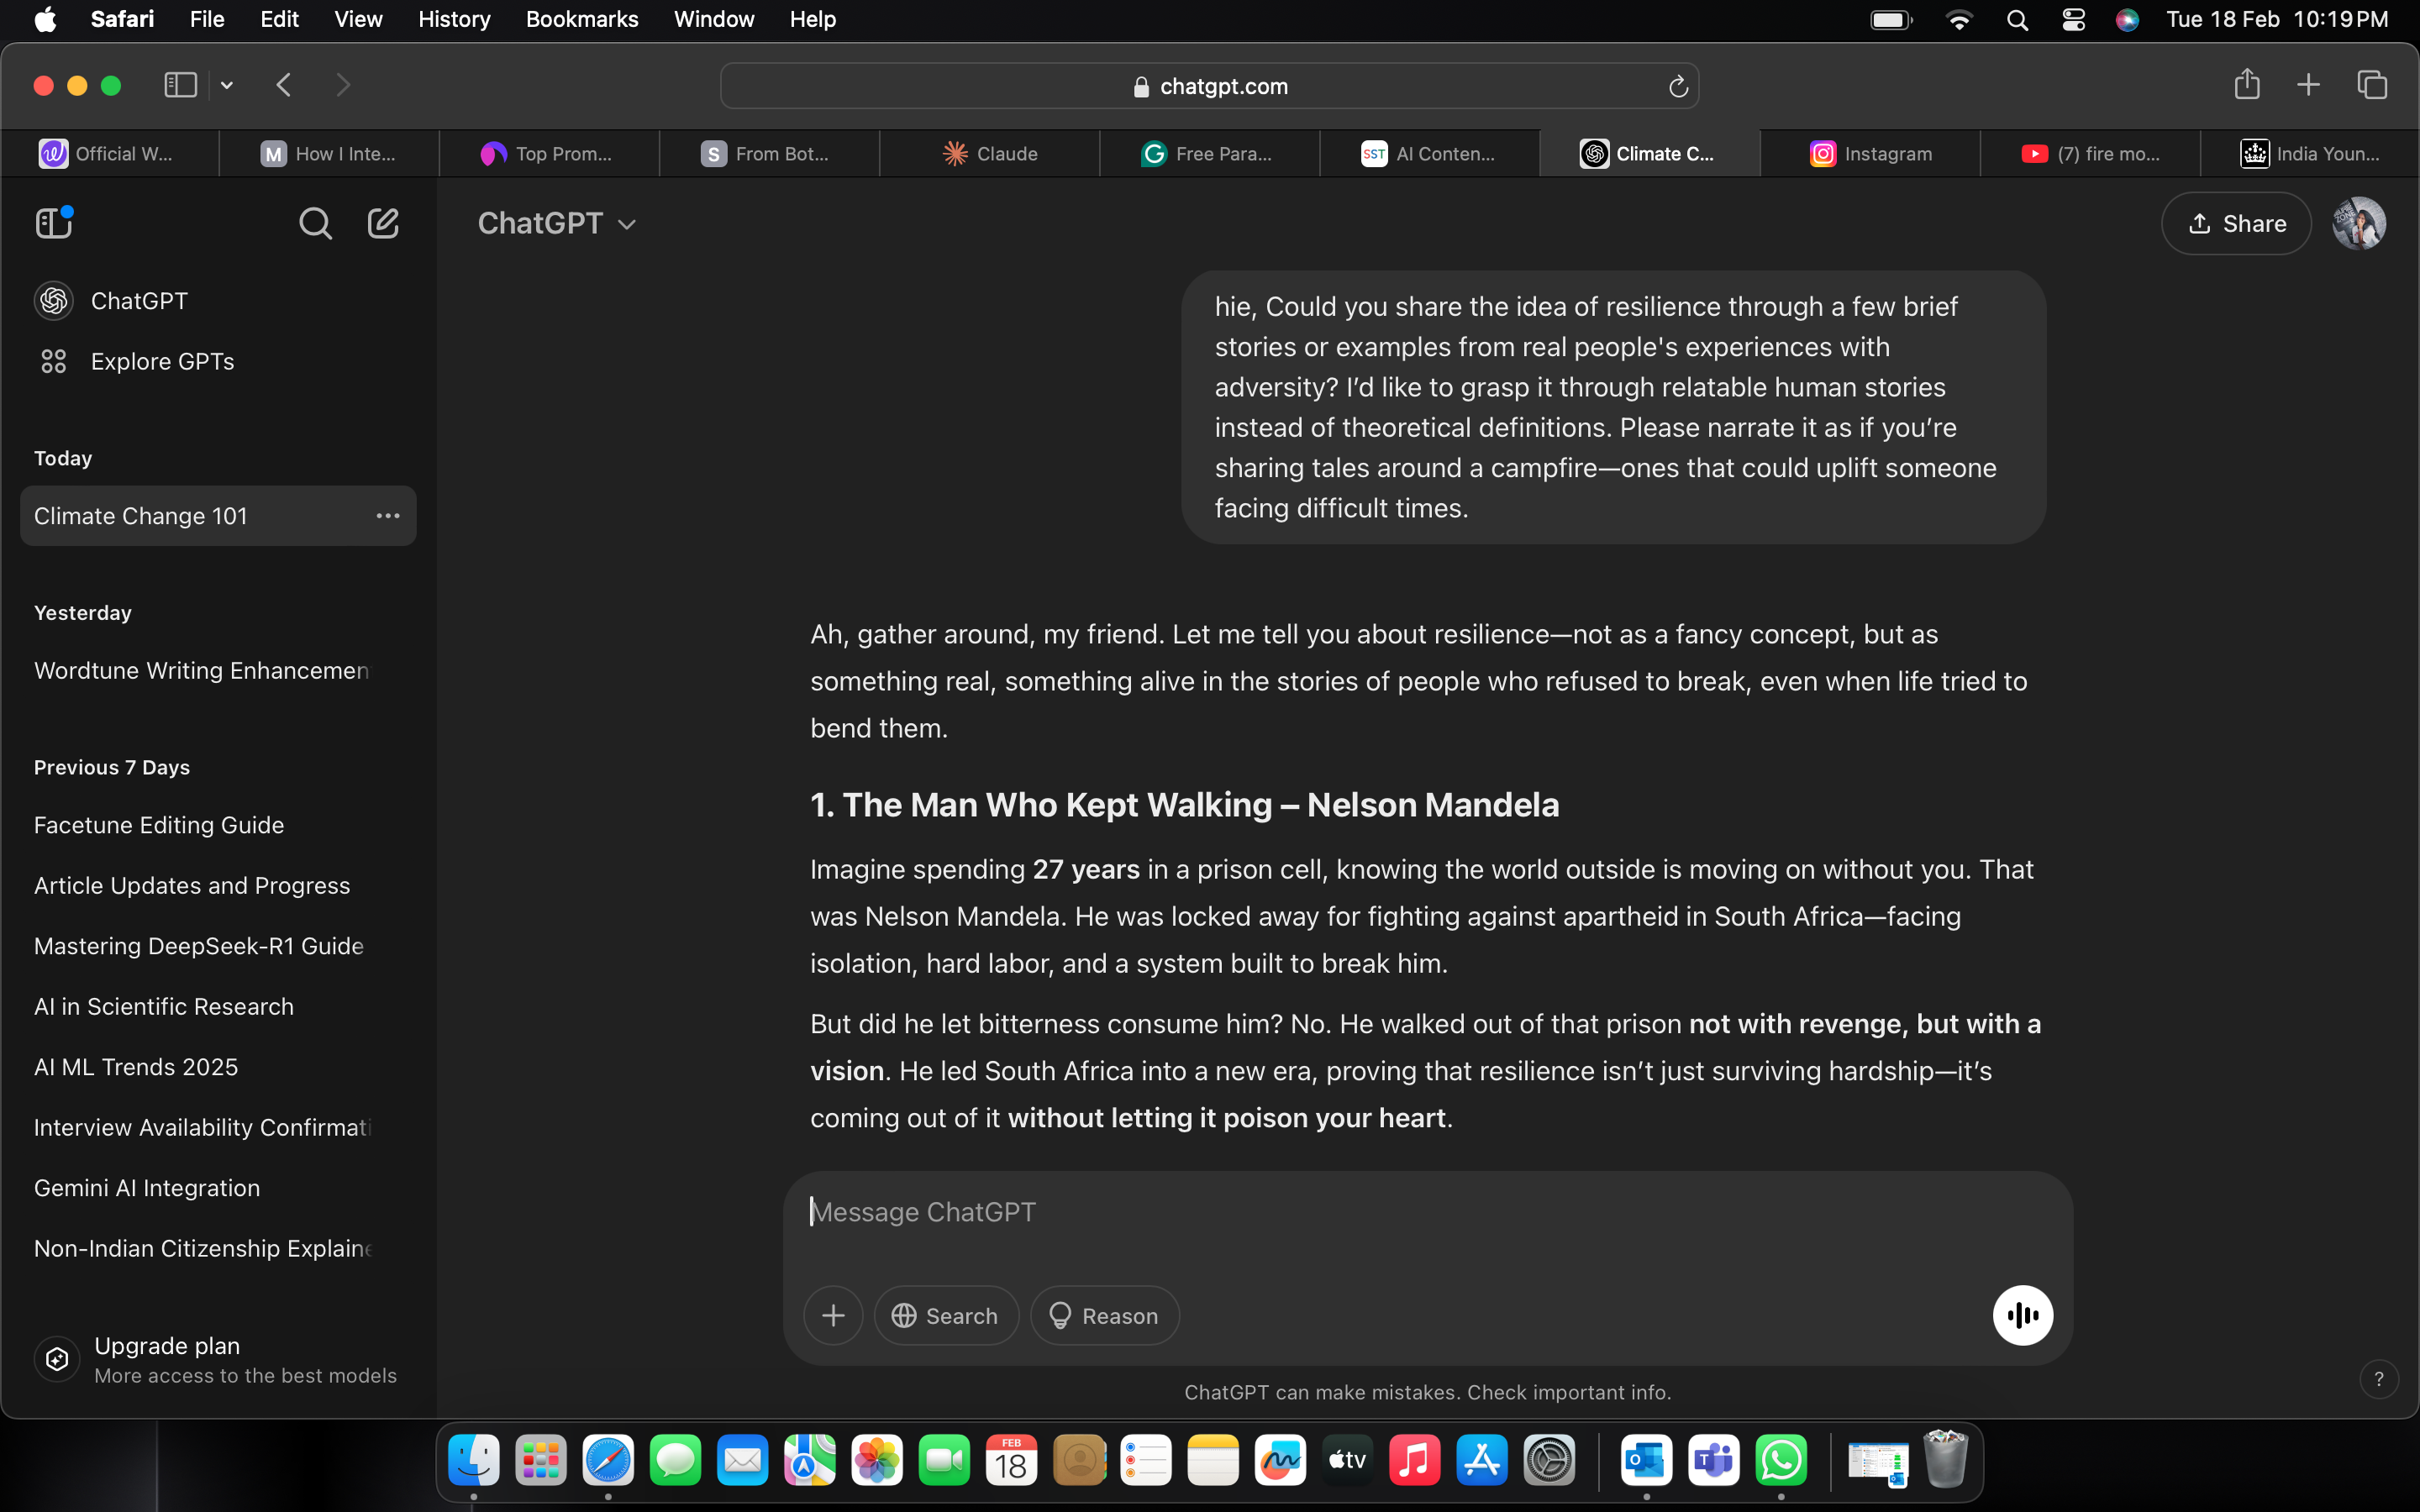Open Microsoft Teams from the Dock
The width and height of the screenshot is (2420, 1512).
tap(1714, 1461)
